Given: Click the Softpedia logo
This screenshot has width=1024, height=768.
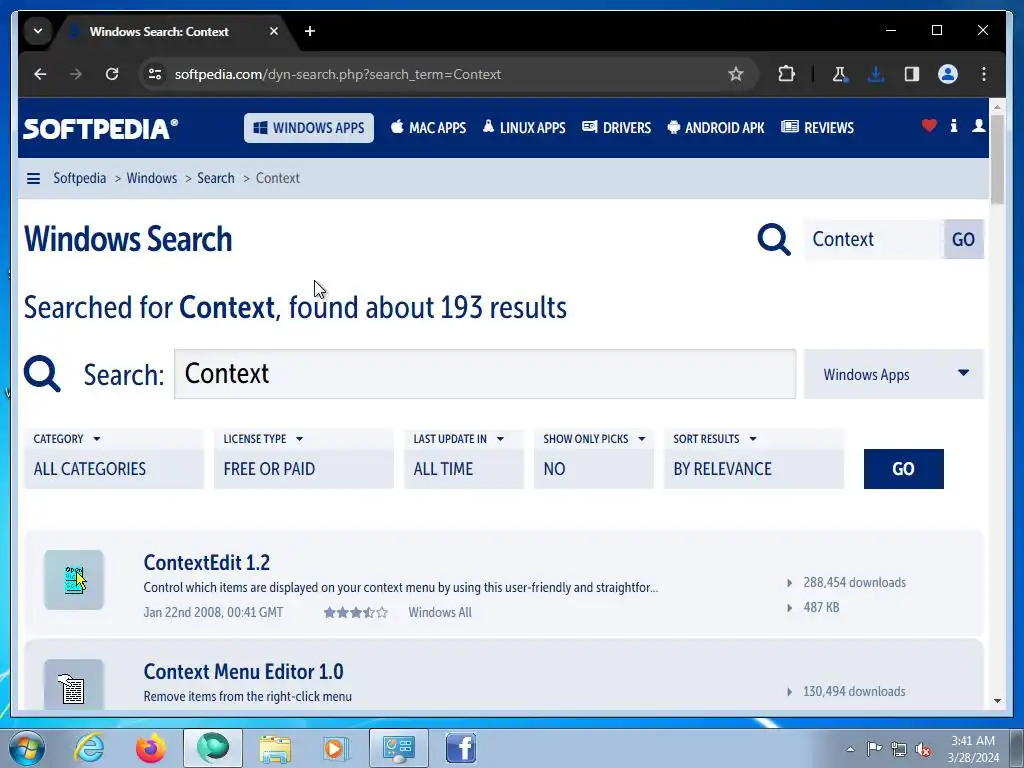Looking at the screenshot, I should 101,128.
